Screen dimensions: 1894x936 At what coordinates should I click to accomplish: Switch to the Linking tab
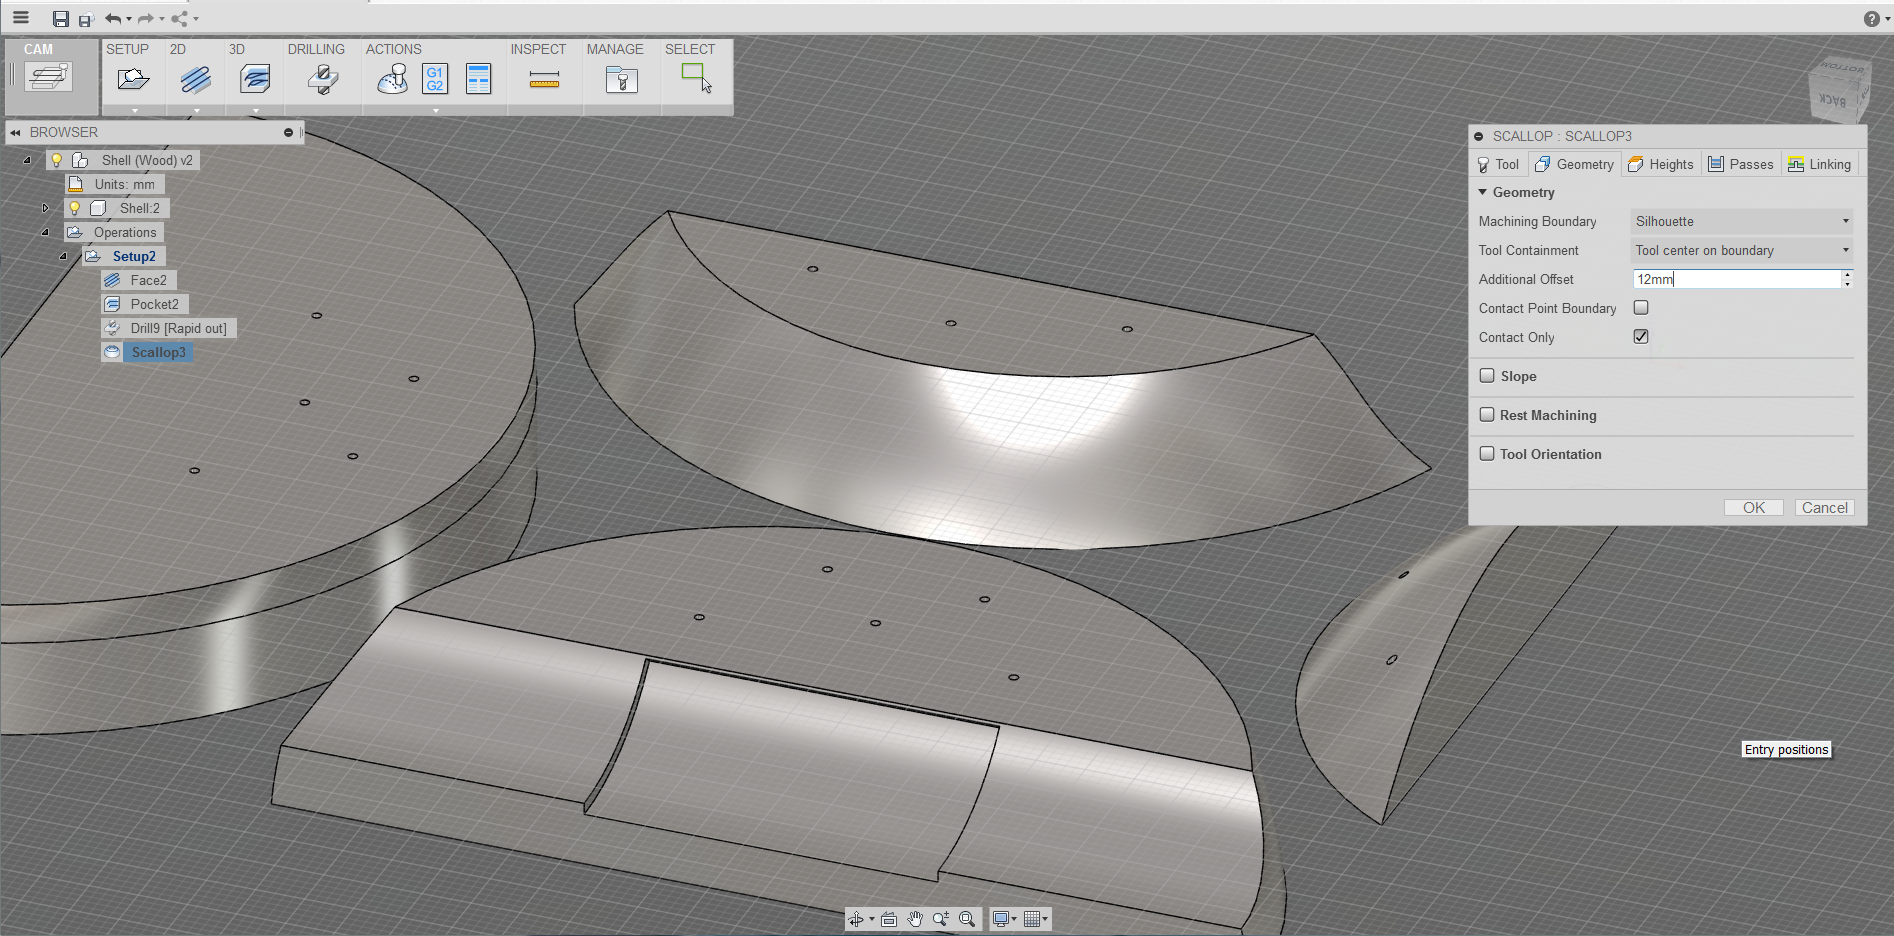coord(1820,164)
